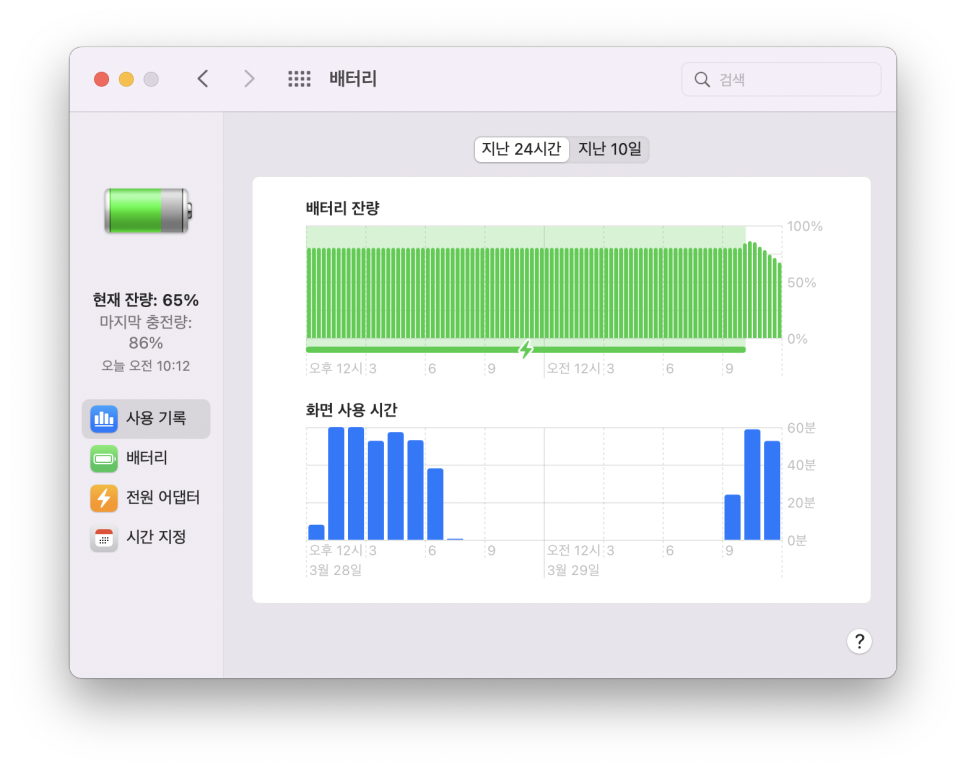Click the magnifying glass search icon
966x770 pixels.
pyautogui.click(x=702, y=79)
